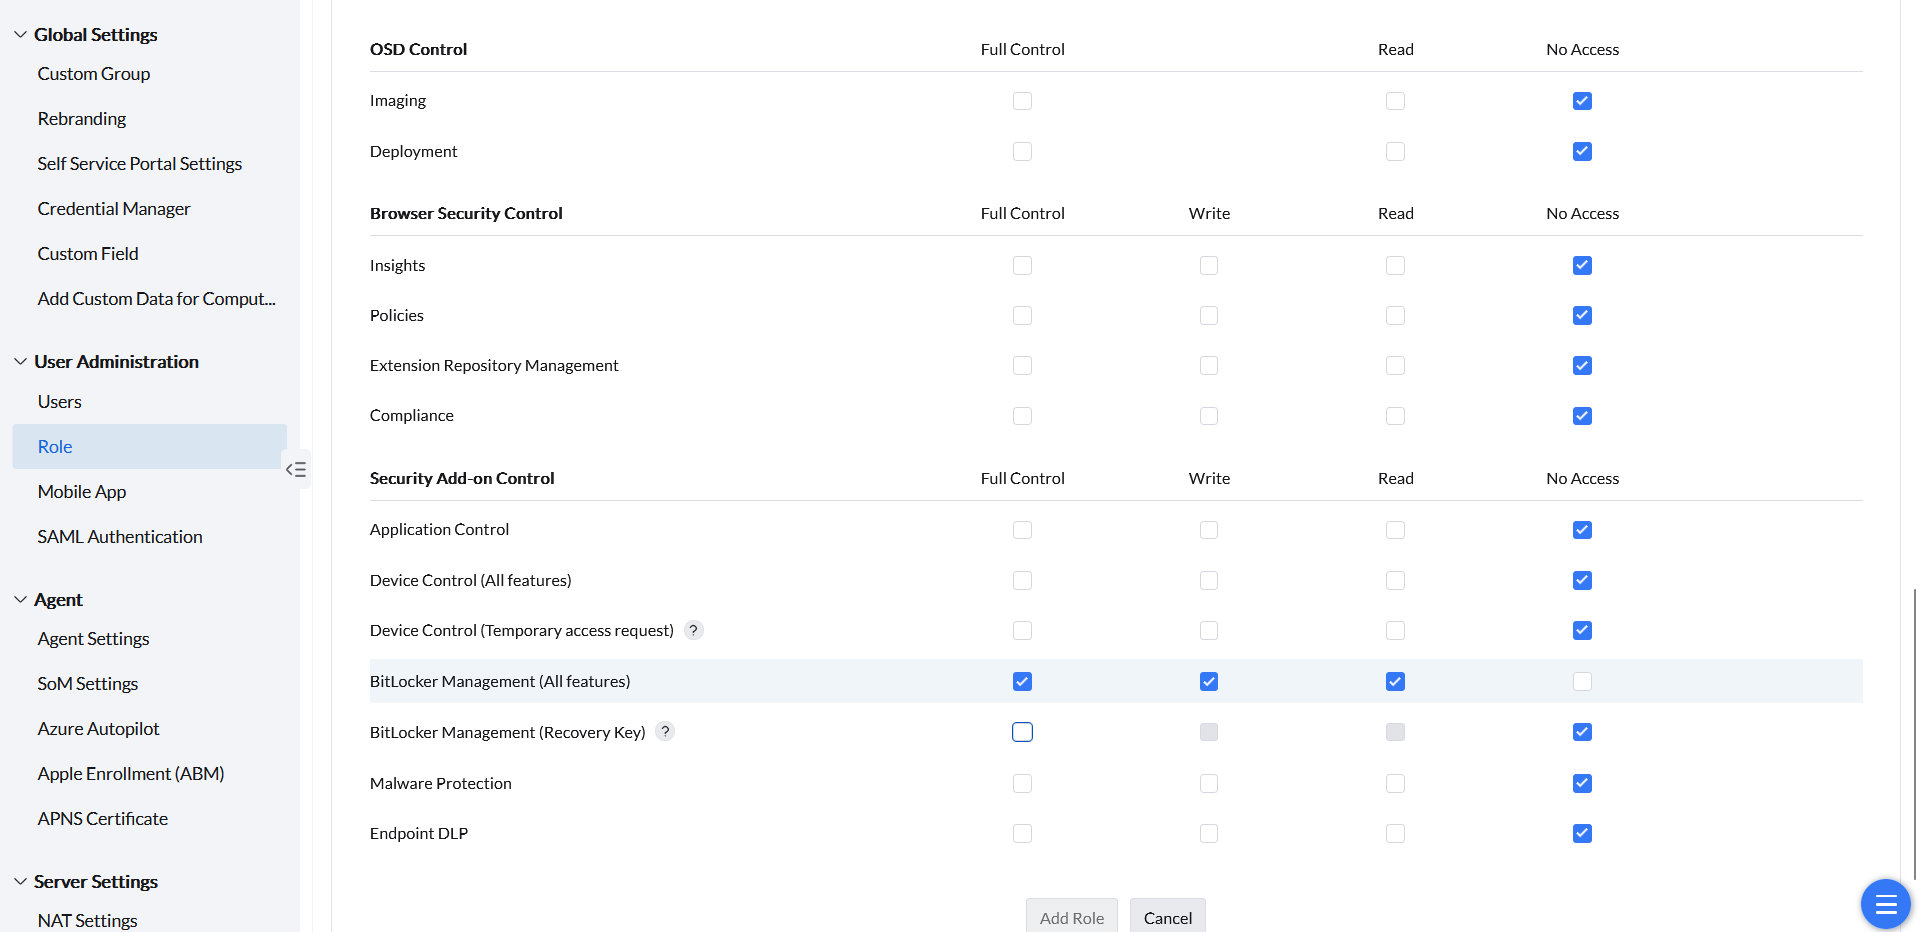Click the sidebar collapse icon

(x=296, y=469)
